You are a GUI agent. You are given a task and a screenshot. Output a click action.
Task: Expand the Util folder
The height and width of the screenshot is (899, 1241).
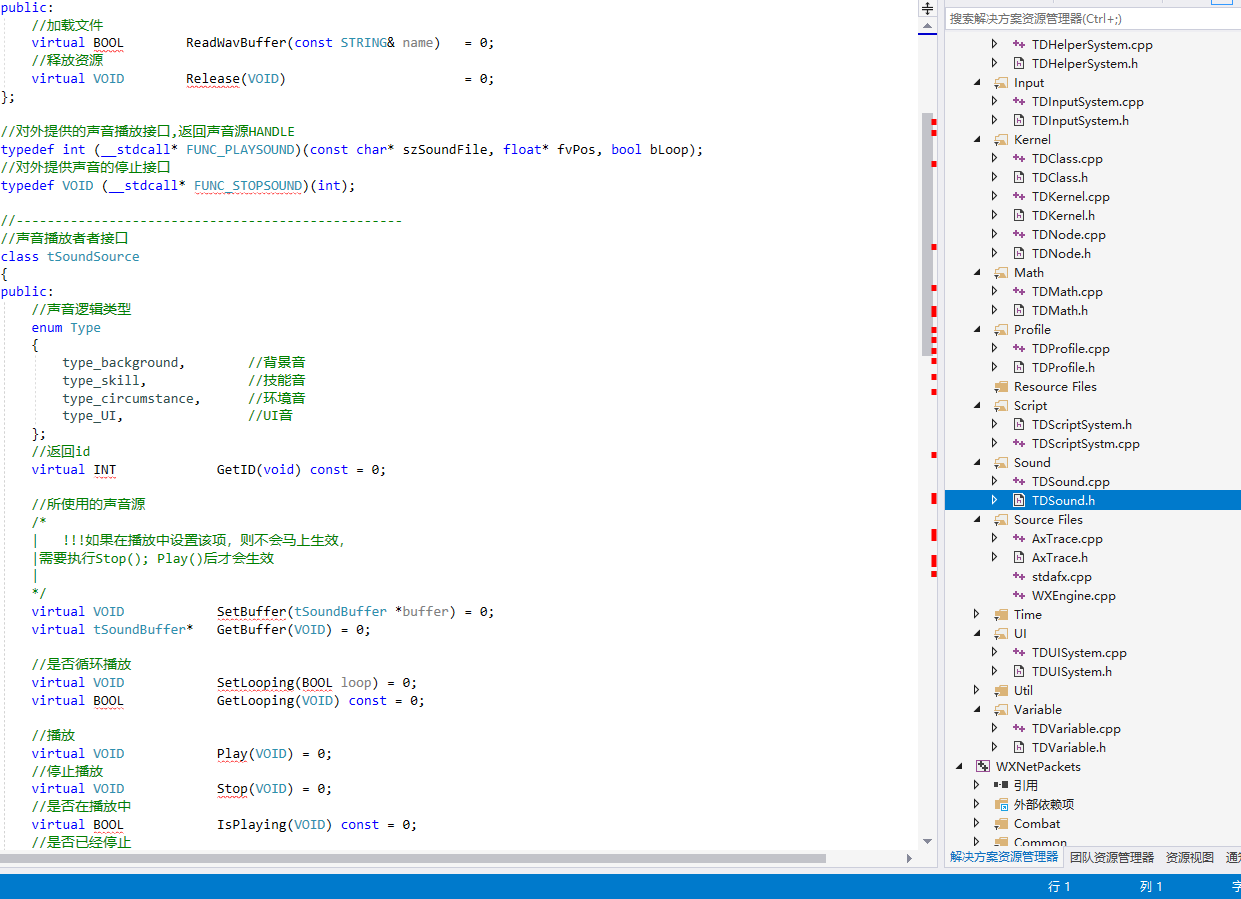coord(977,691)
